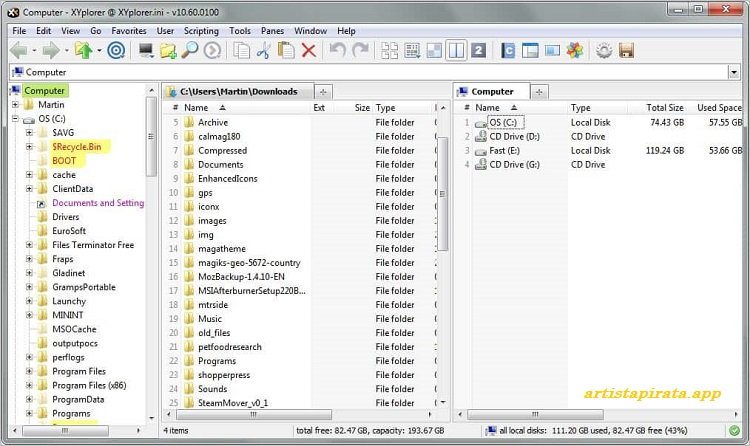Click the Redo toolbar icon
This screenshot has width=750, height=446.
point(360,50)
